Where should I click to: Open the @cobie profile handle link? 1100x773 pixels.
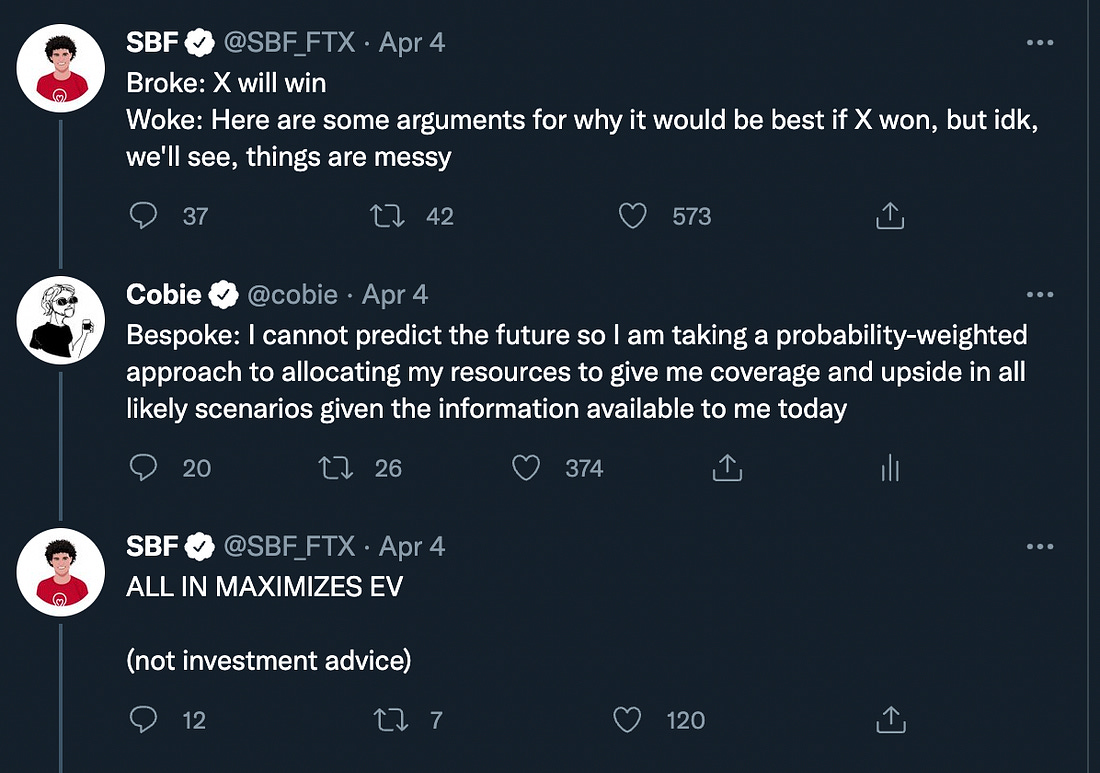292,295
